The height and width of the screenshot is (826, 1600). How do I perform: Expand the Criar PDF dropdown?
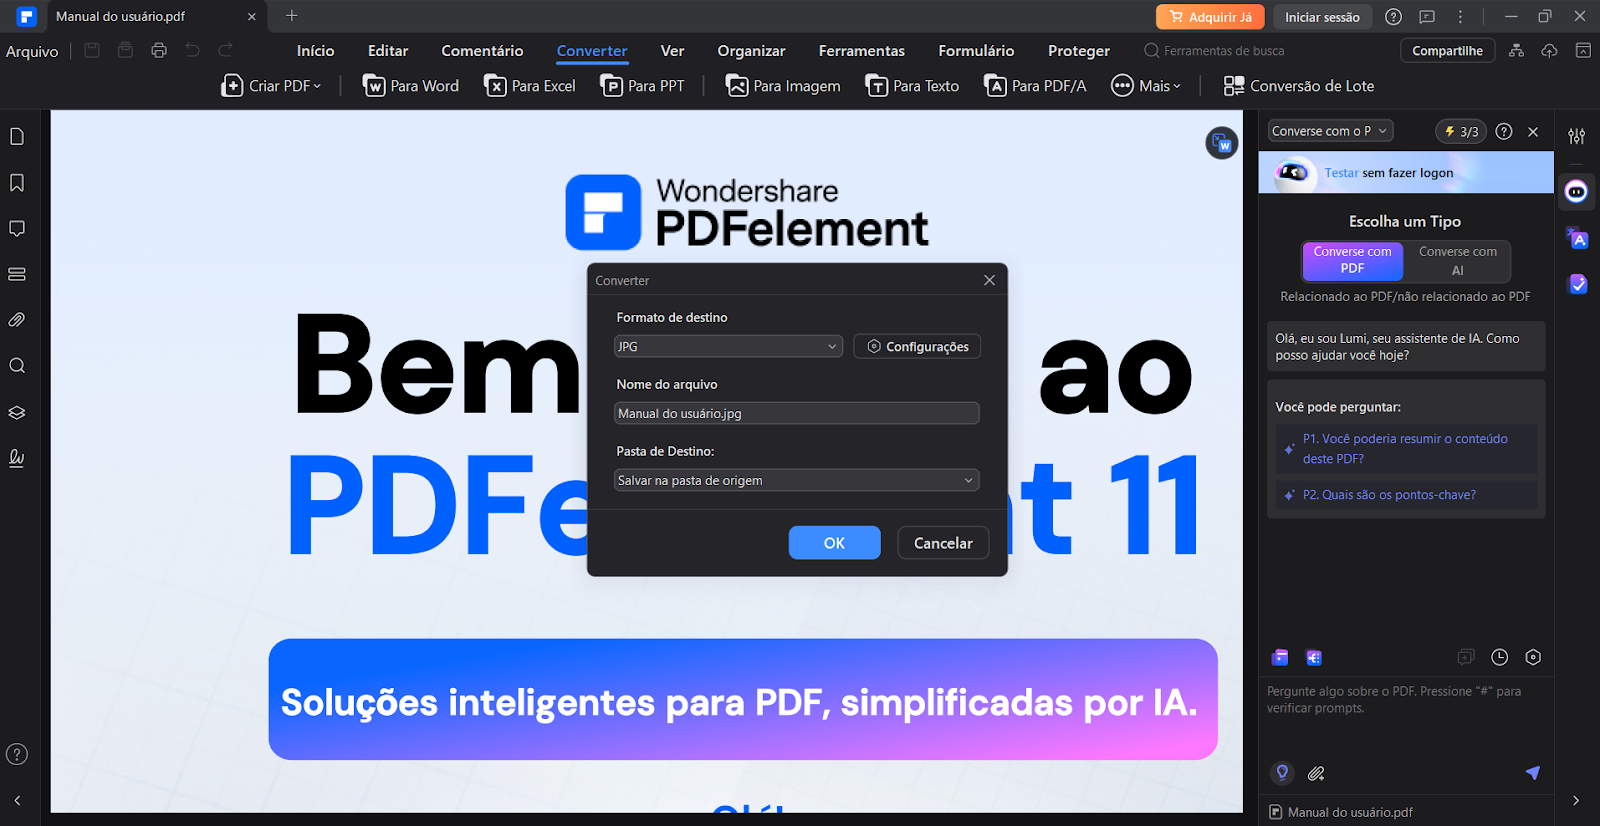(x=271, y=86)
